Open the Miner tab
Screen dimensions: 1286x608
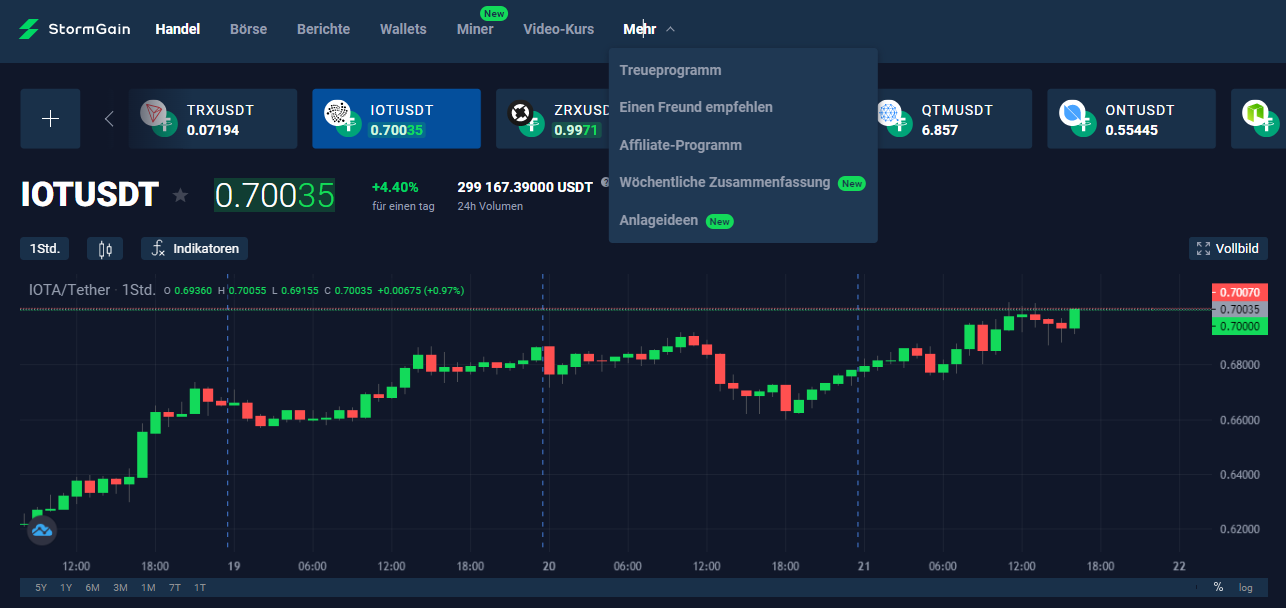475,29
